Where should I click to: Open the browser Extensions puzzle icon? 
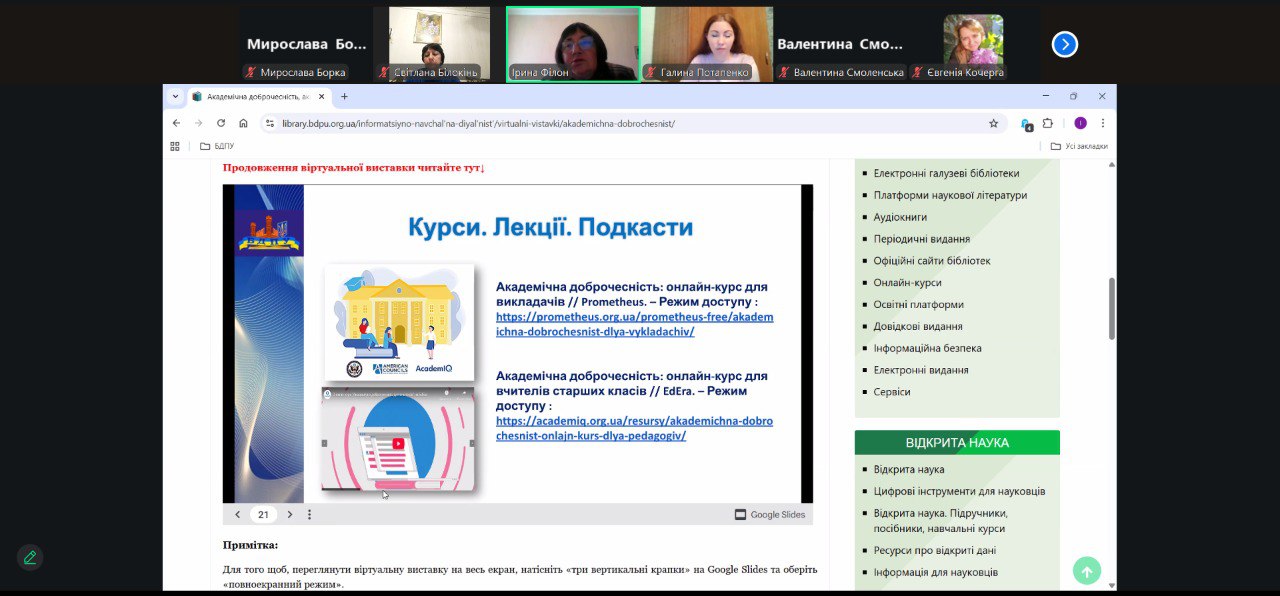coord(1048,123)
